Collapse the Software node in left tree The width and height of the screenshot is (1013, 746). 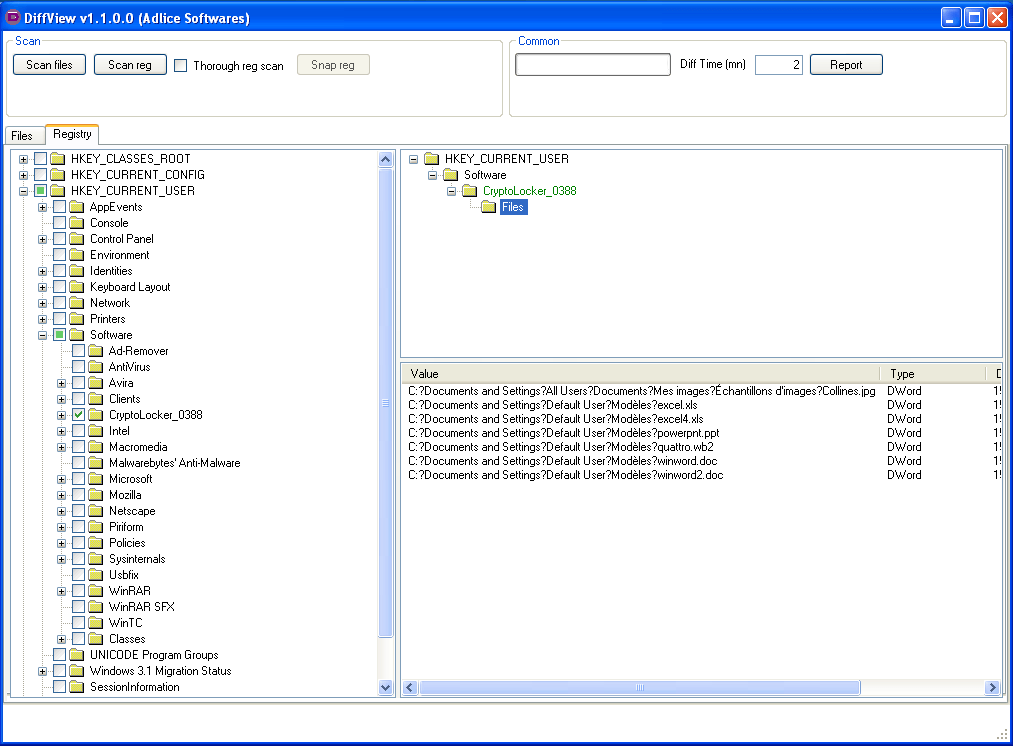[43, 335]
